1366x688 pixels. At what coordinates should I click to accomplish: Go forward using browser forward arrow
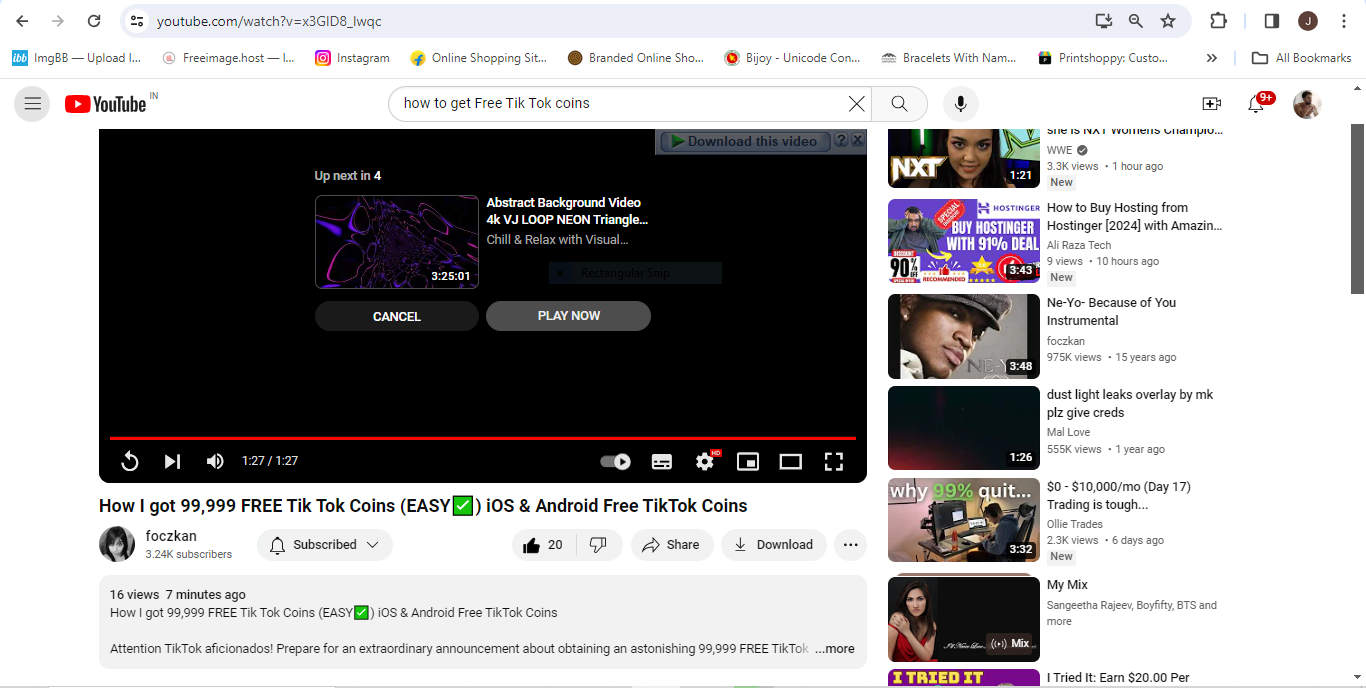coord(58,21)
